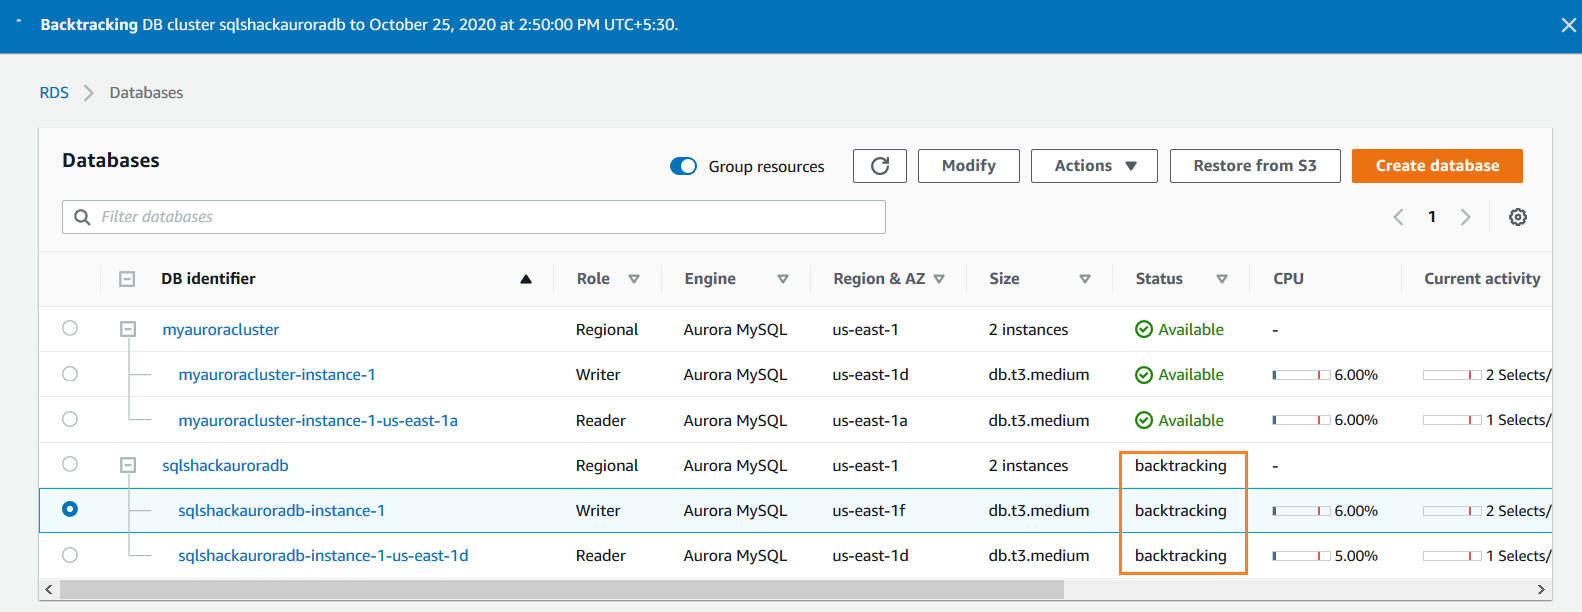Click the Role column filter arrow

click(634, 279)
